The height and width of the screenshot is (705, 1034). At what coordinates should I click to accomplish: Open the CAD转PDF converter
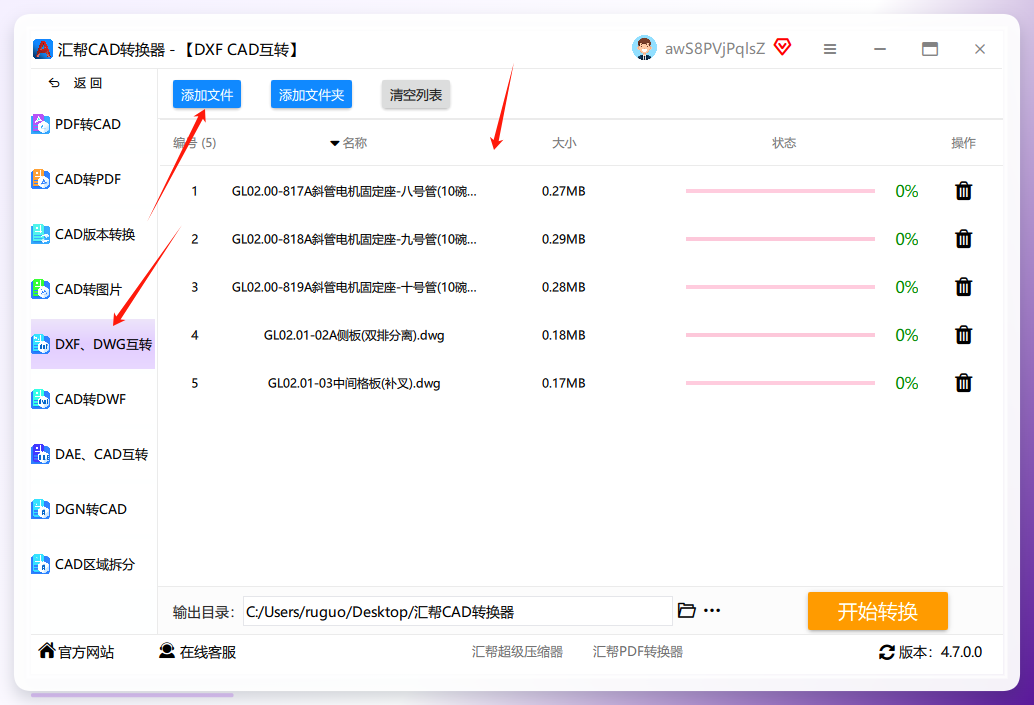tap(76, 179)
